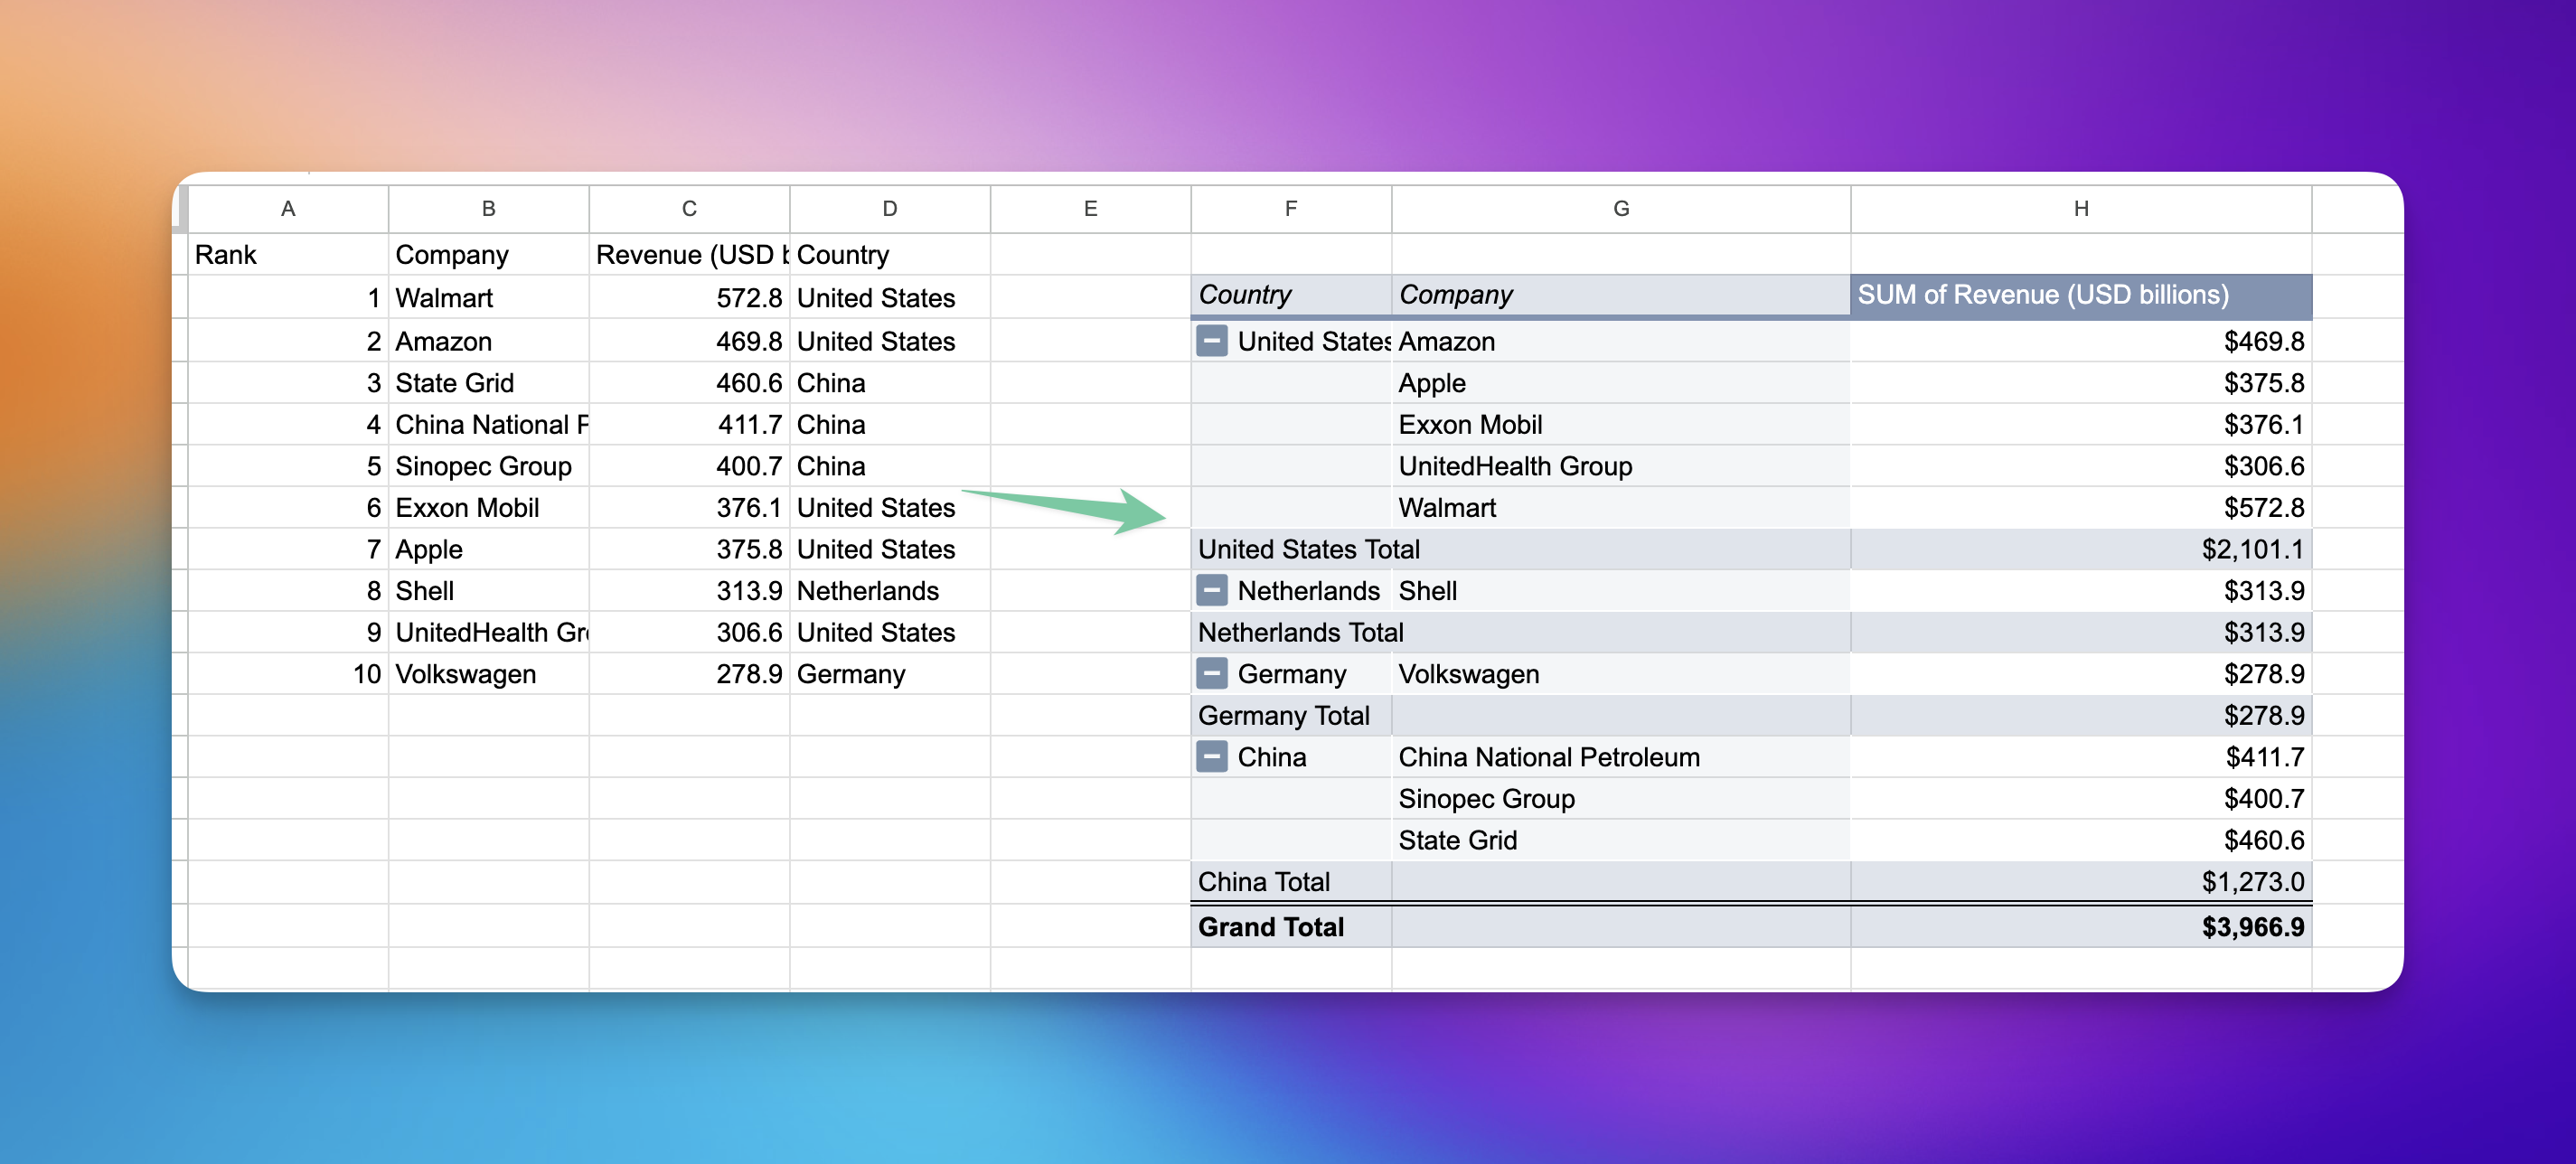Select column A header

(288, 208)
